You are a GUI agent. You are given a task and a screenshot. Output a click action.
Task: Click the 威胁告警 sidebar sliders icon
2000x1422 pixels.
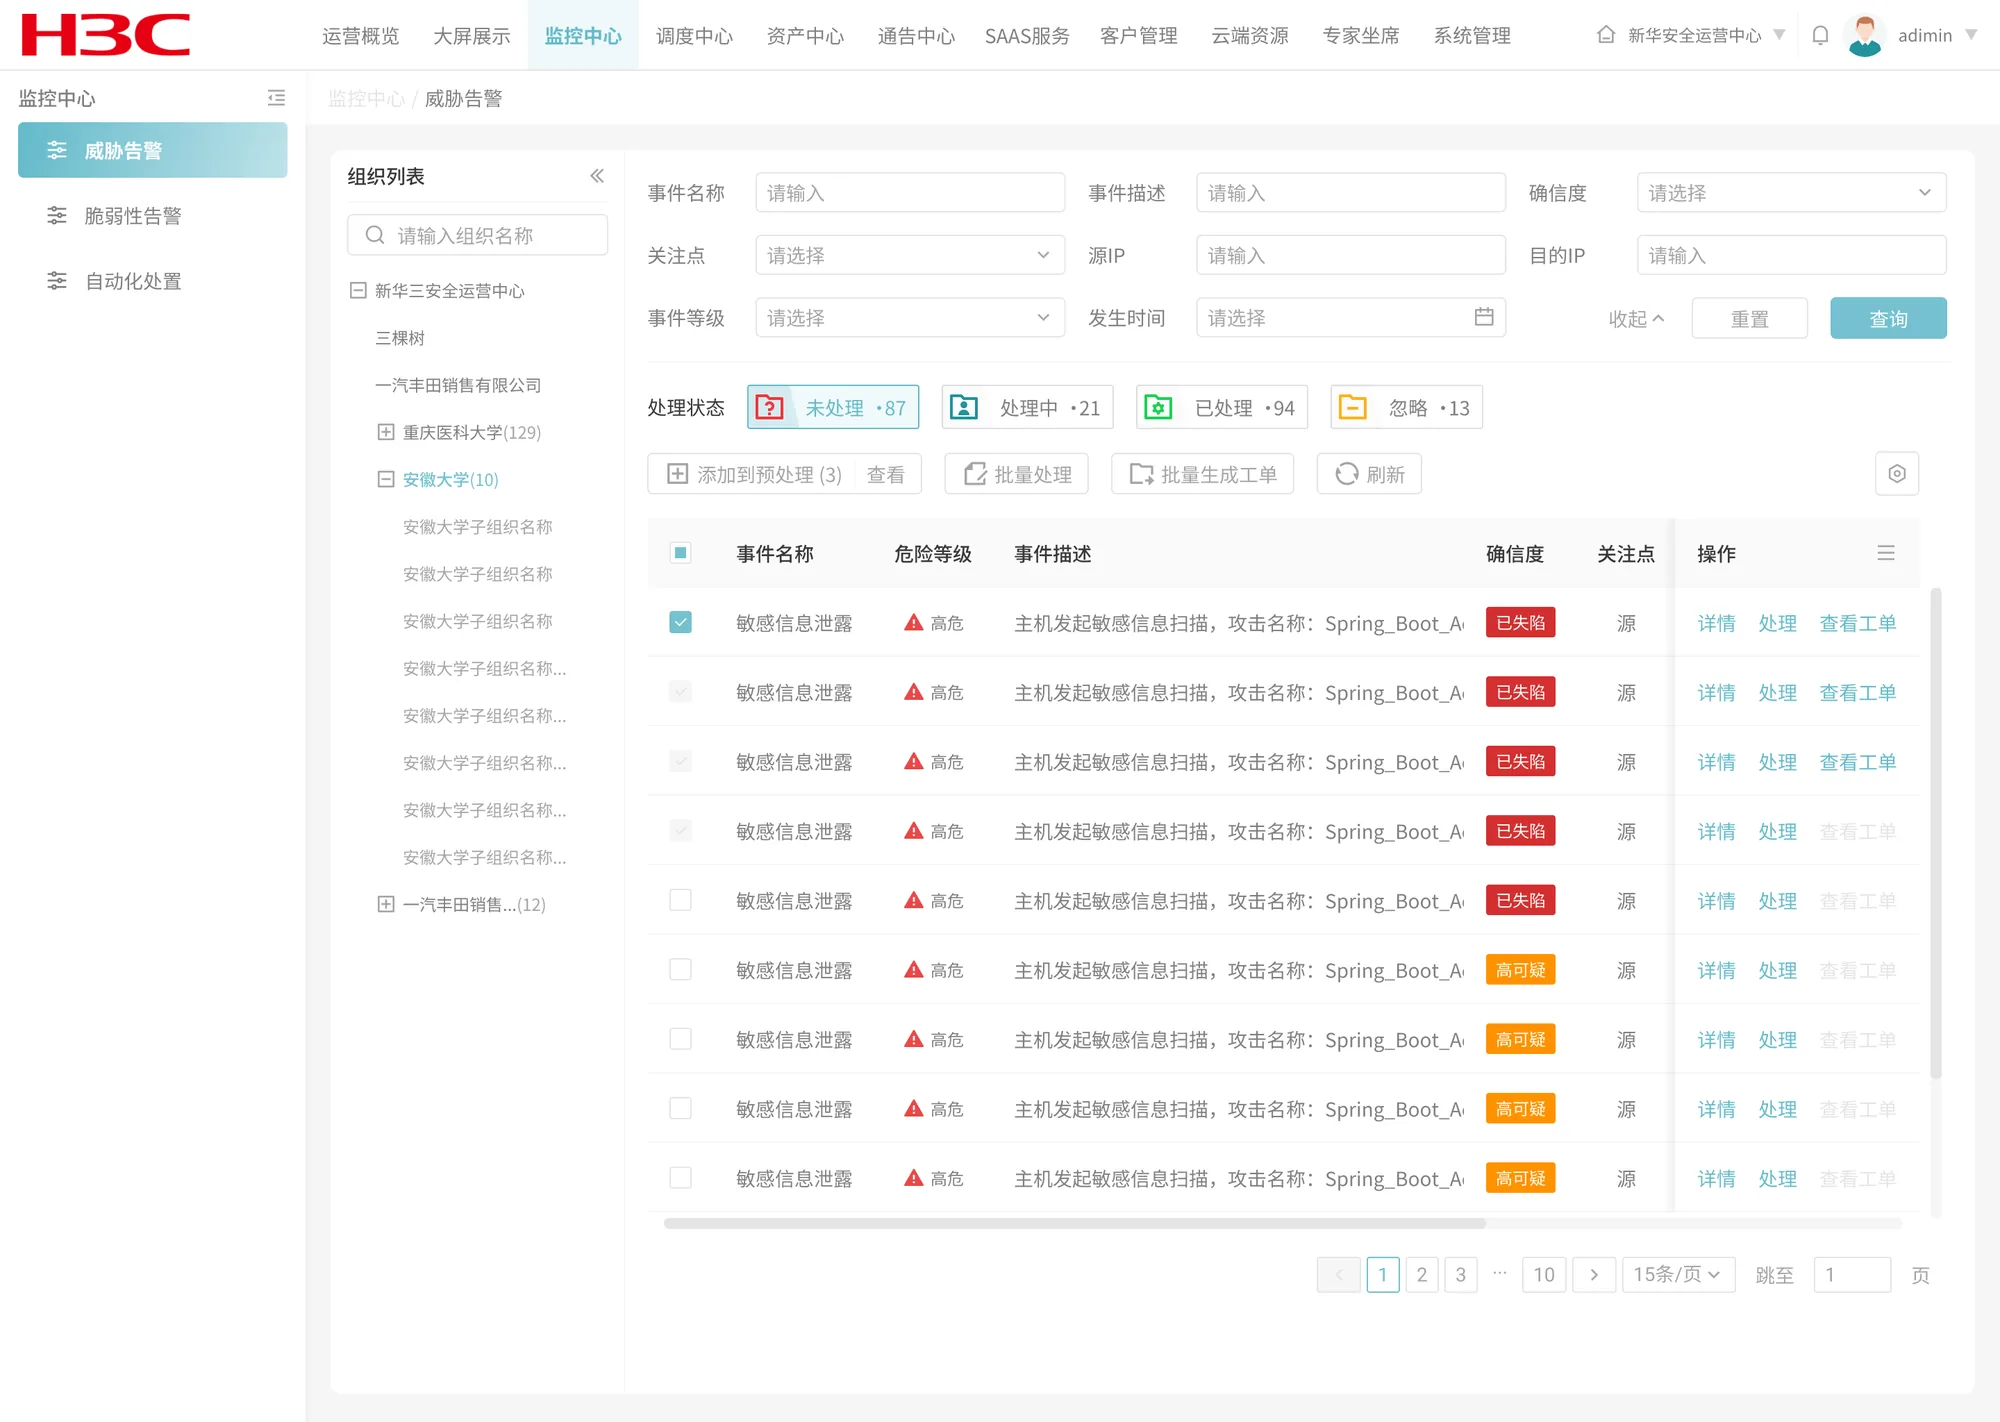57,150
